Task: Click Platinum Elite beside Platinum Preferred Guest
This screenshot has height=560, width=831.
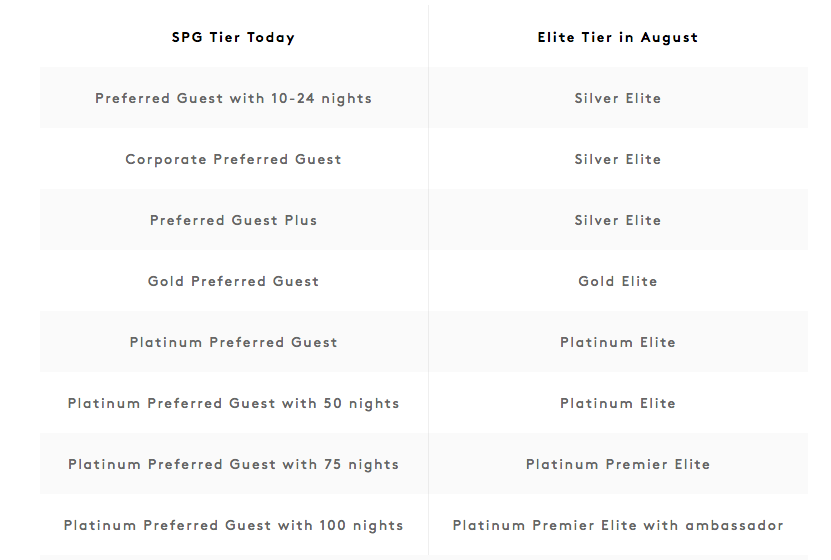Action: click(x=618, y=342)
